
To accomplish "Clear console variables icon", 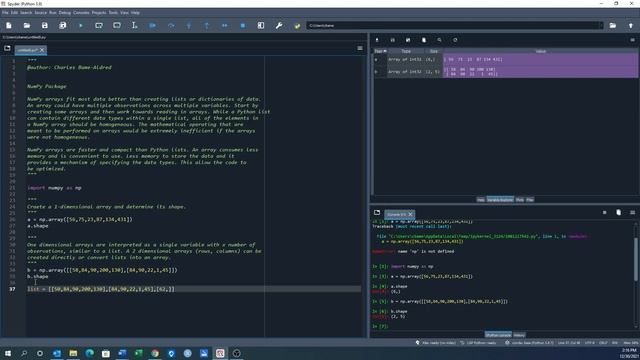I will click(x=618, y=213).
